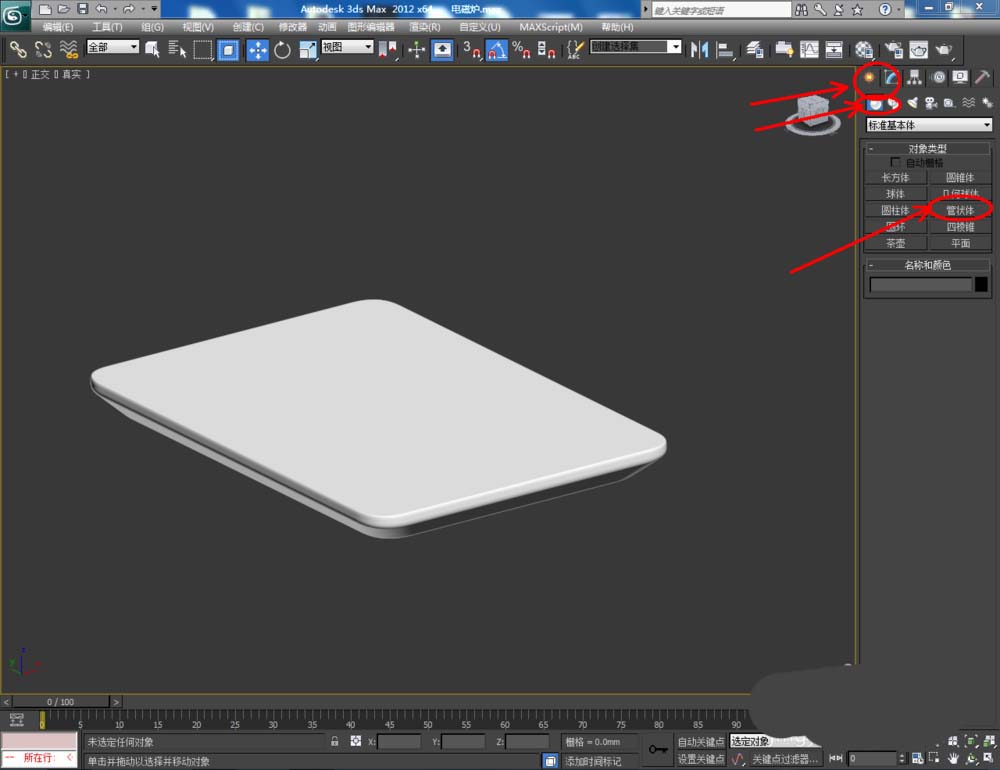
Task: Activate the Rotate tool
Action: pos(282,49)
